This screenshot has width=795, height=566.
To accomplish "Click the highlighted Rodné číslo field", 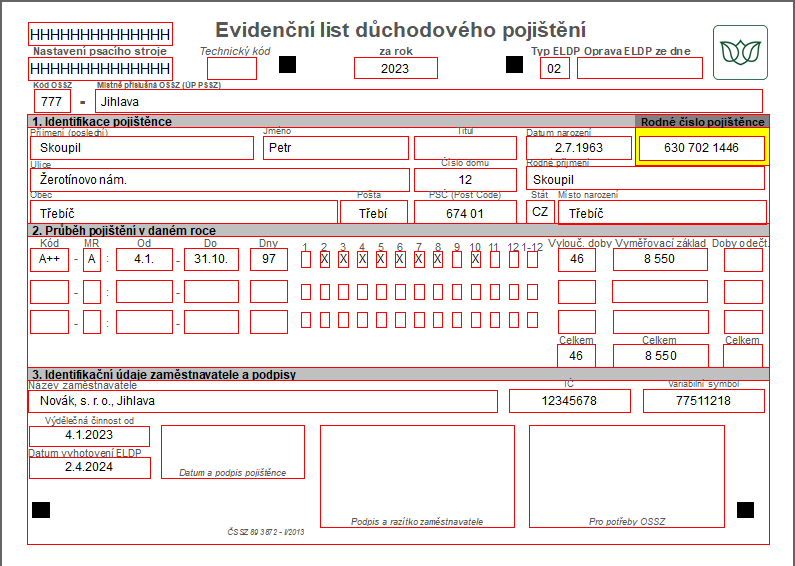I will click(x=702, y=148).
